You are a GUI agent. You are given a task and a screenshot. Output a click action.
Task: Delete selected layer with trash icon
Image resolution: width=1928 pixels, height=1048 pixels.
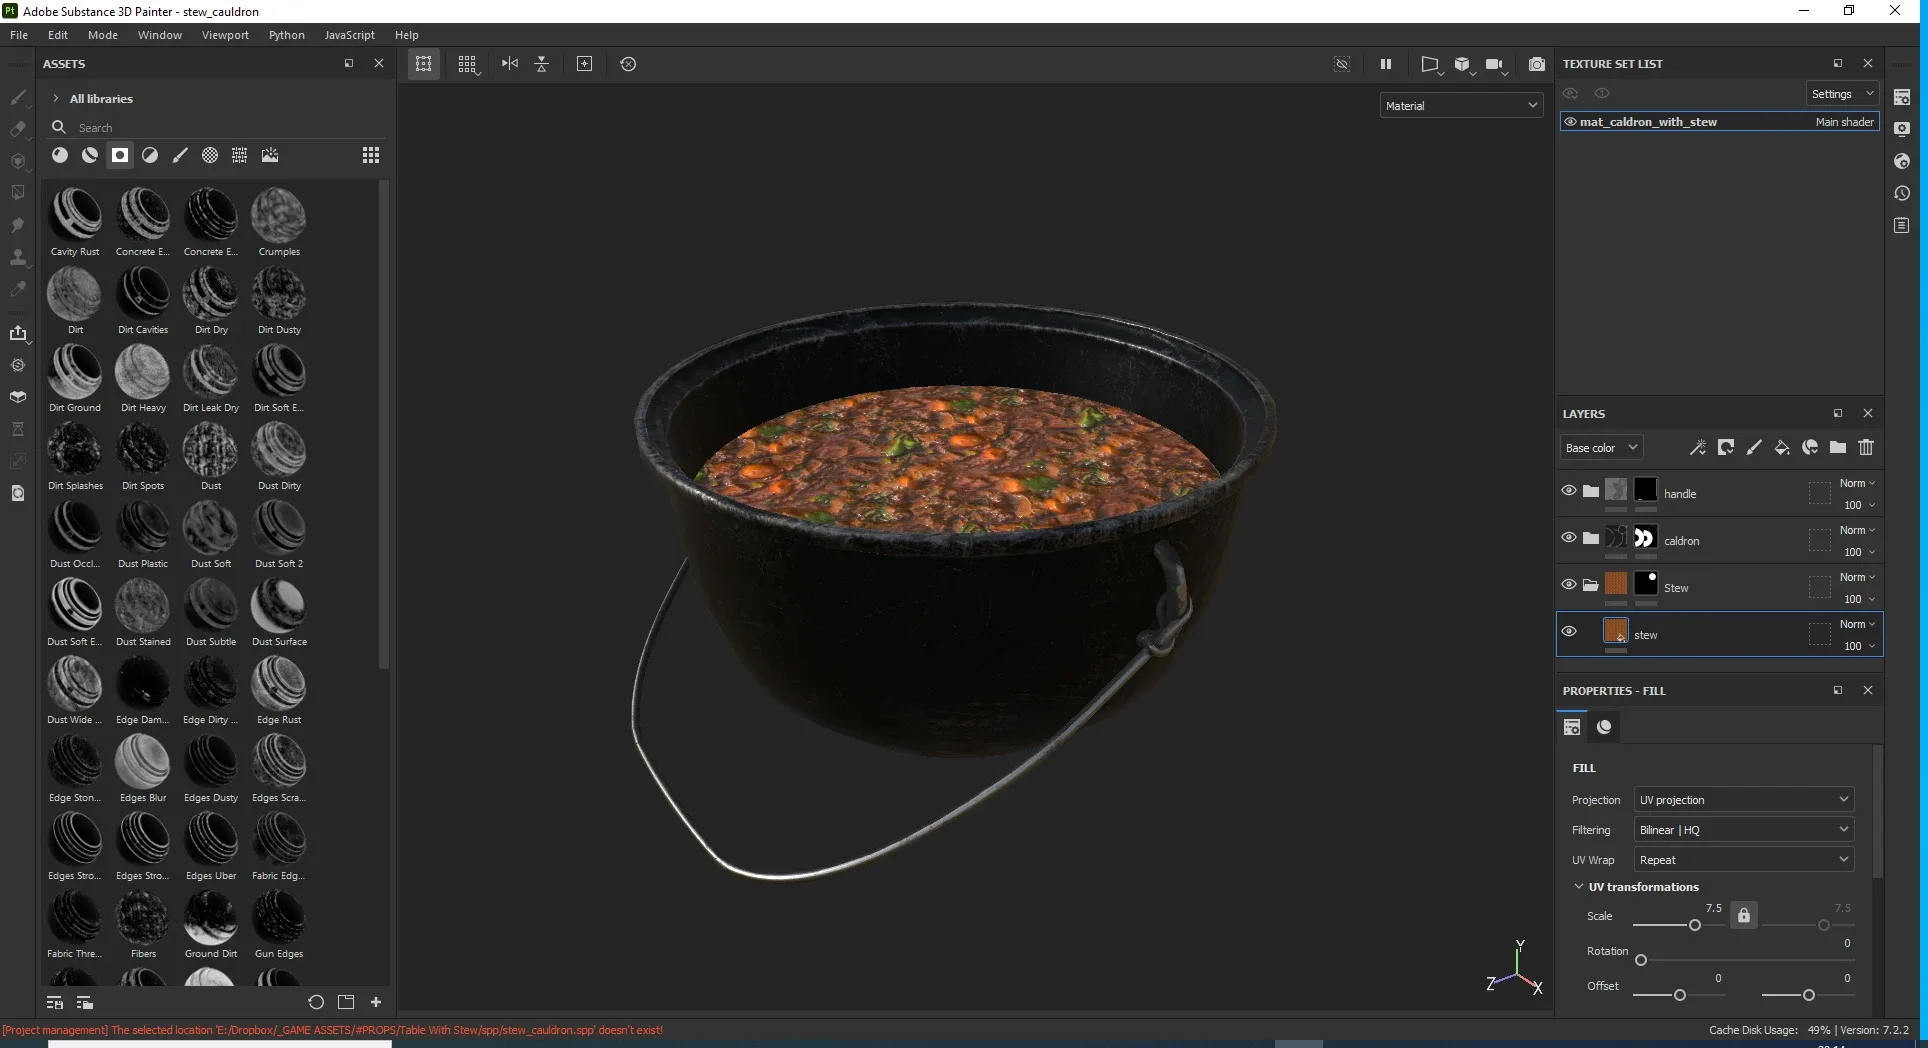point(1866,448)
